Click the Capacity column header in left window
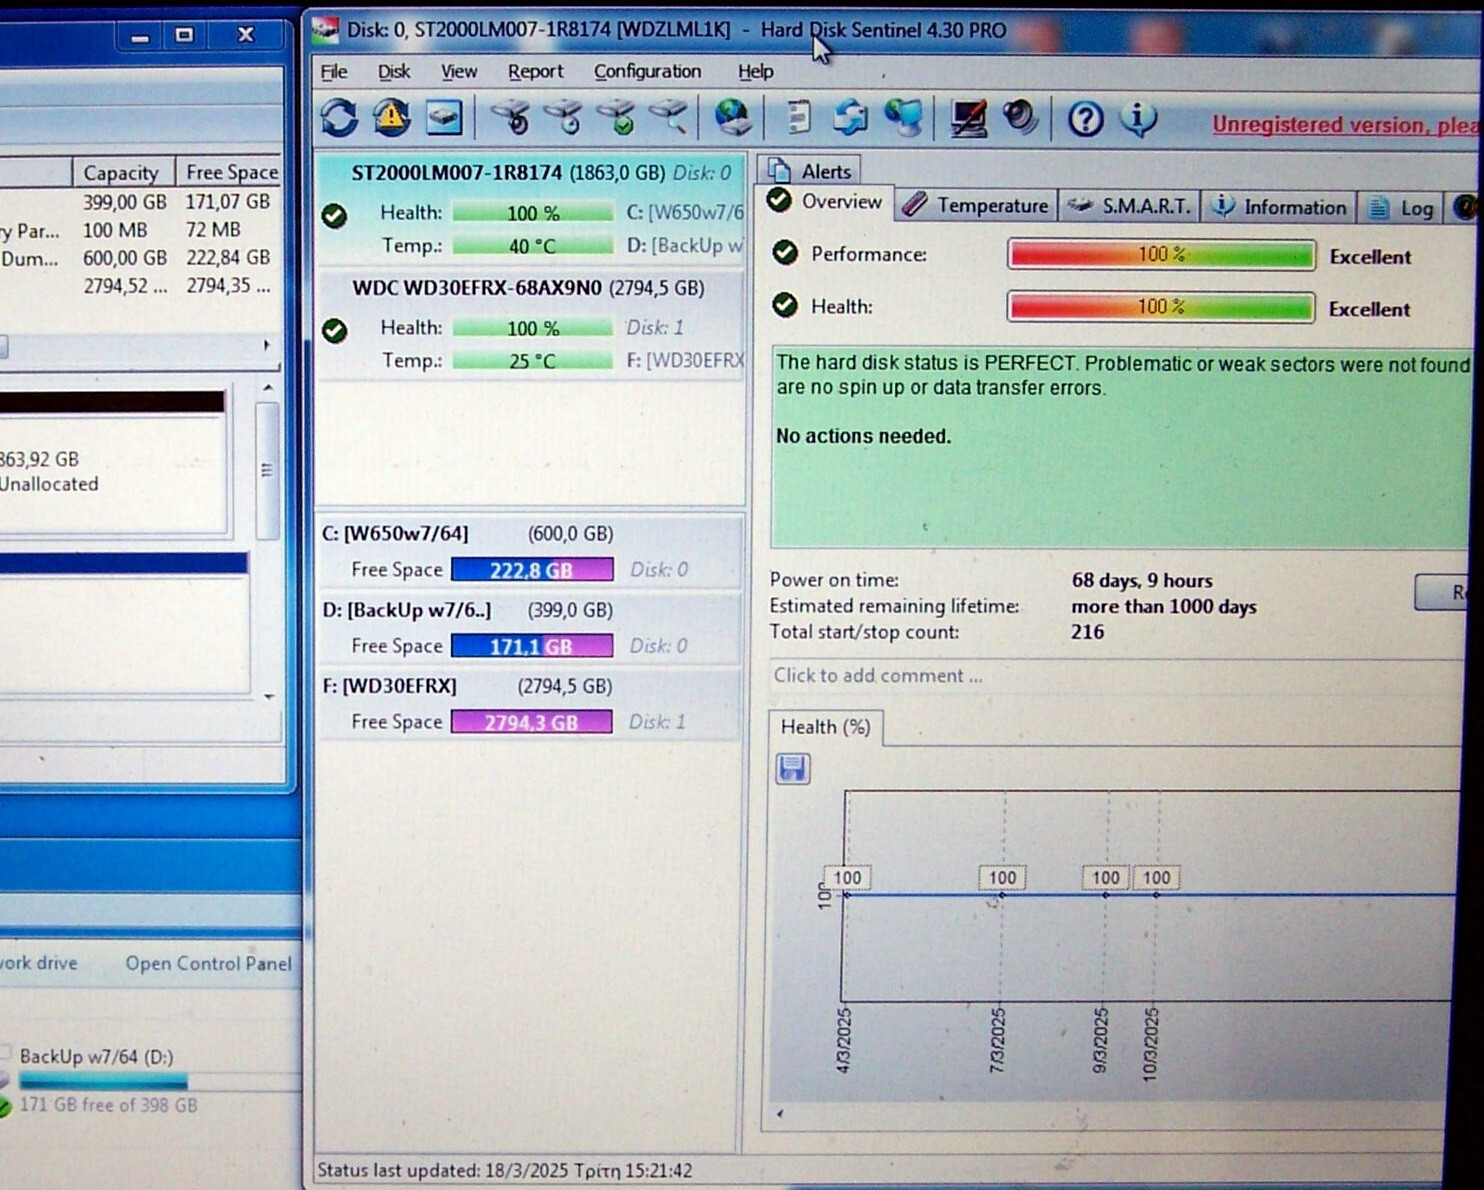The width and height of the screenshot is (1484, 1190). [121, 173]
